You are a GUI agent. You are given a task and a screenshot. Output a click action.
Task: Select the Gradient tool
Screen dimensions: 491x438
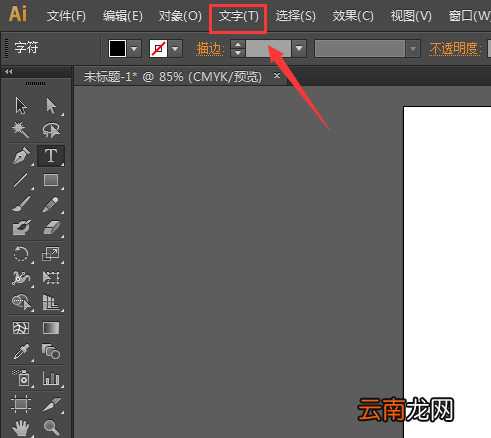51,328
